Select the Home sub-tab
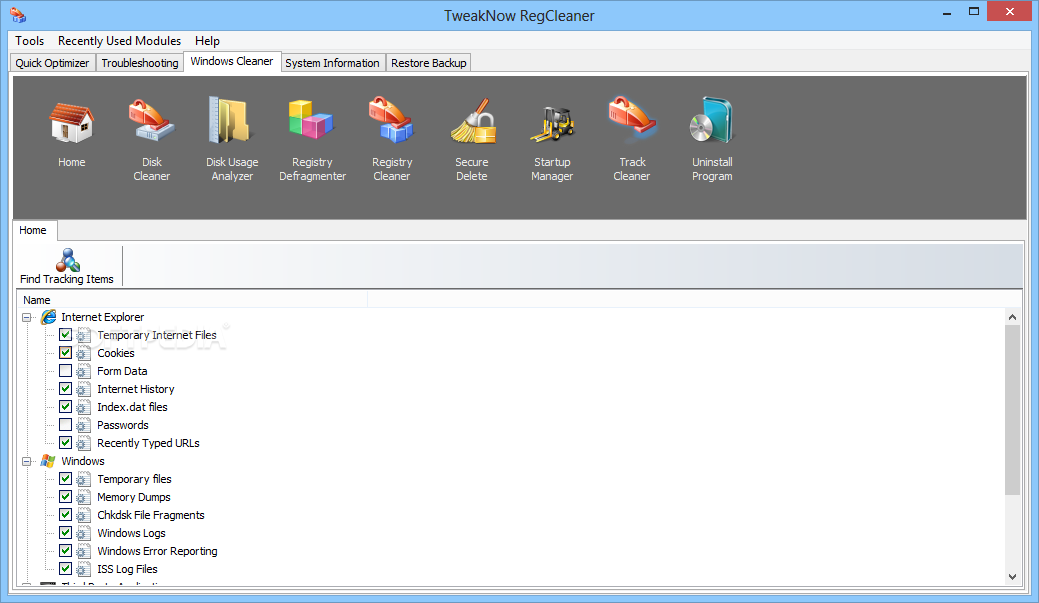1039x603 pixels. [33, 230]
